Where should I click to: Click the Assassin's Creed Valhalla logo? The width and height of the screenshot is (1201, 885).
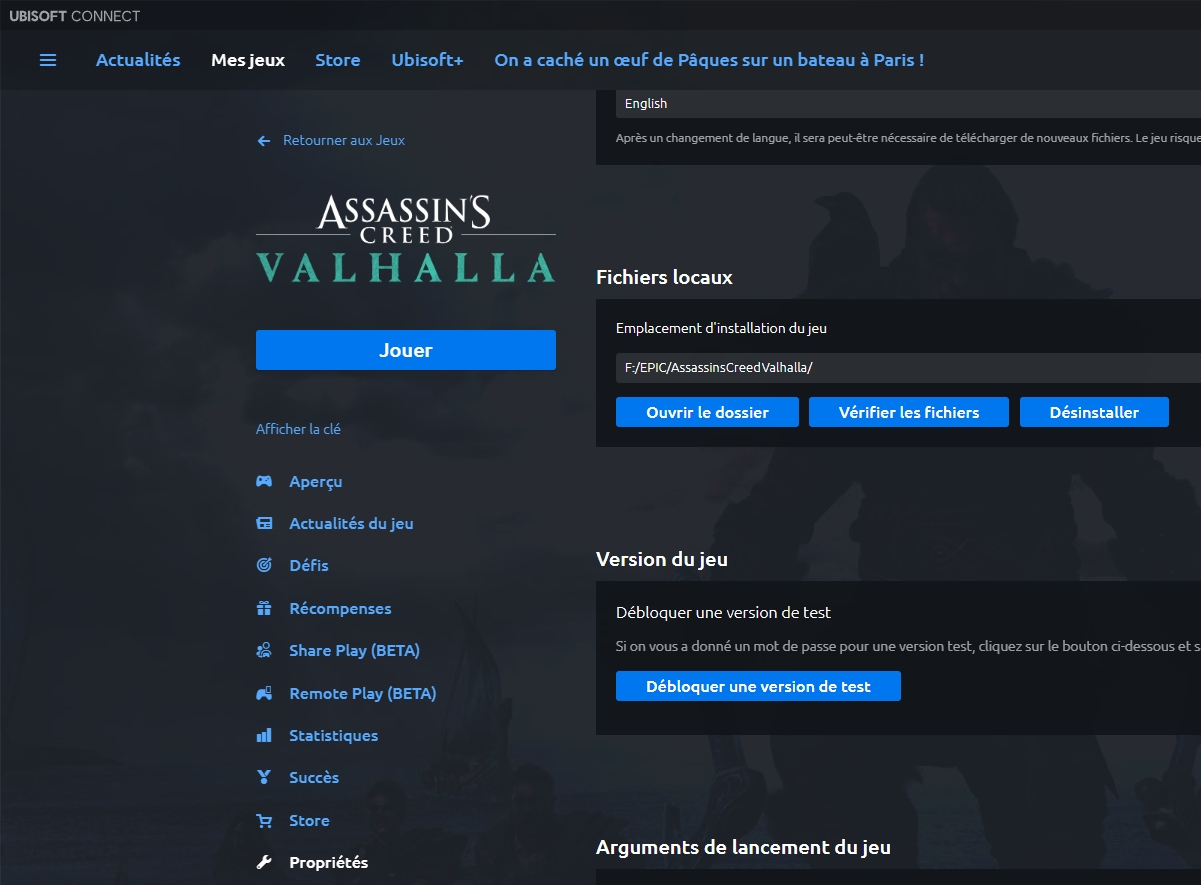(406, 238)
